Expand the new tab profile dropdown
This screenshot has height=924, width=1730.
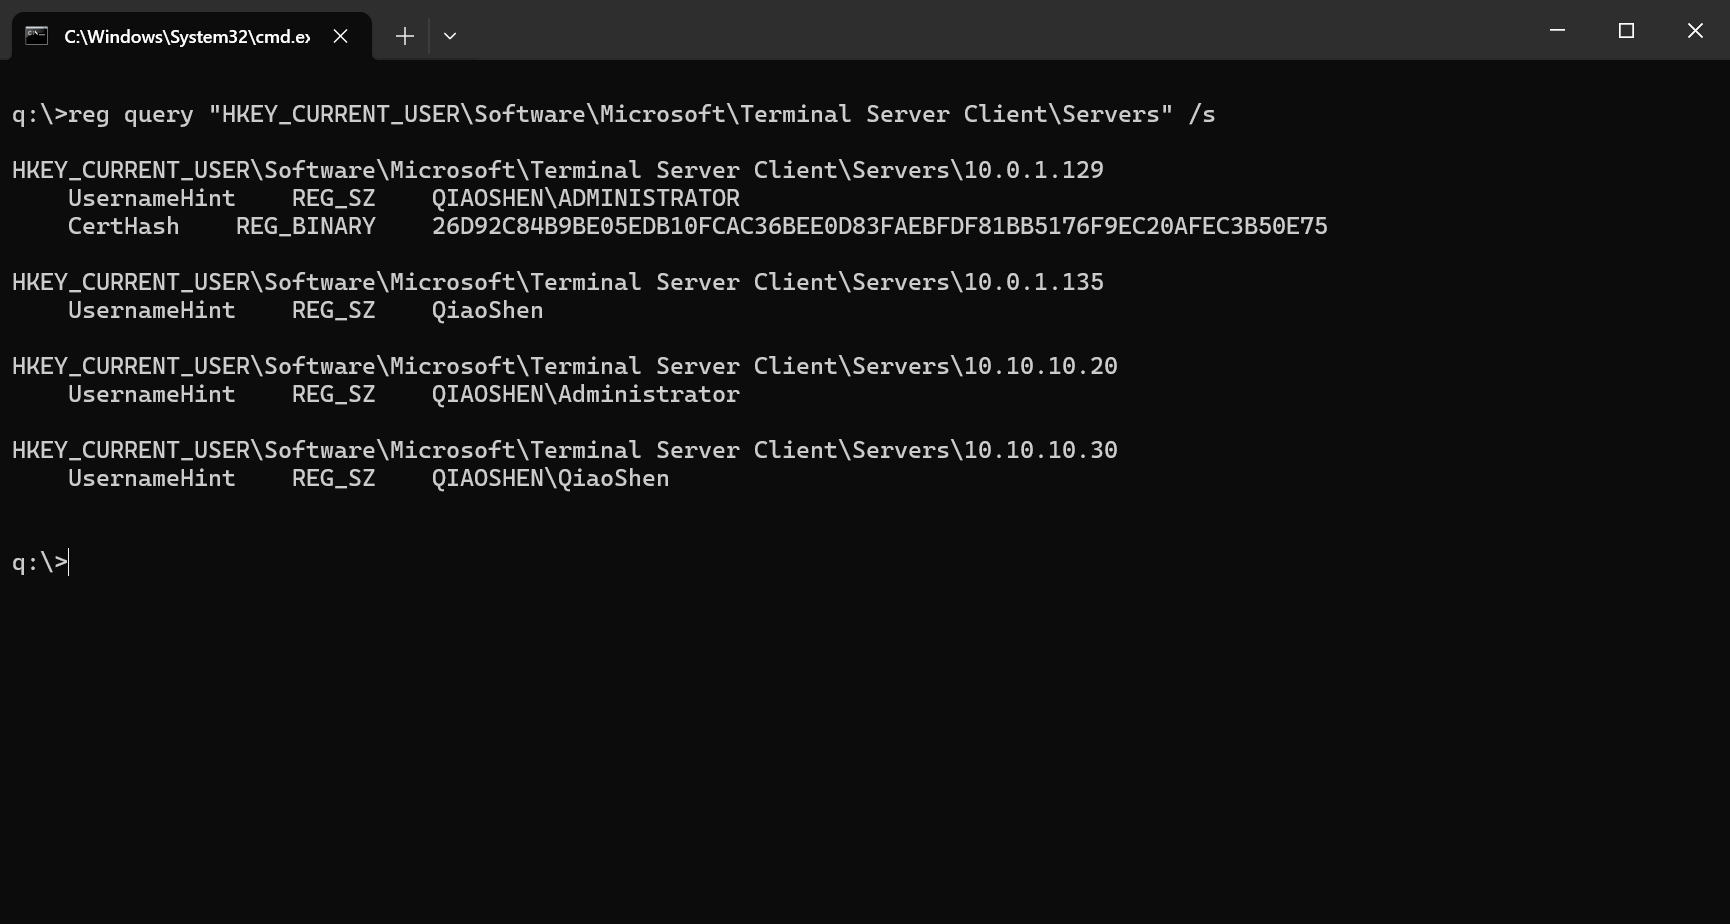click(450, 36)
